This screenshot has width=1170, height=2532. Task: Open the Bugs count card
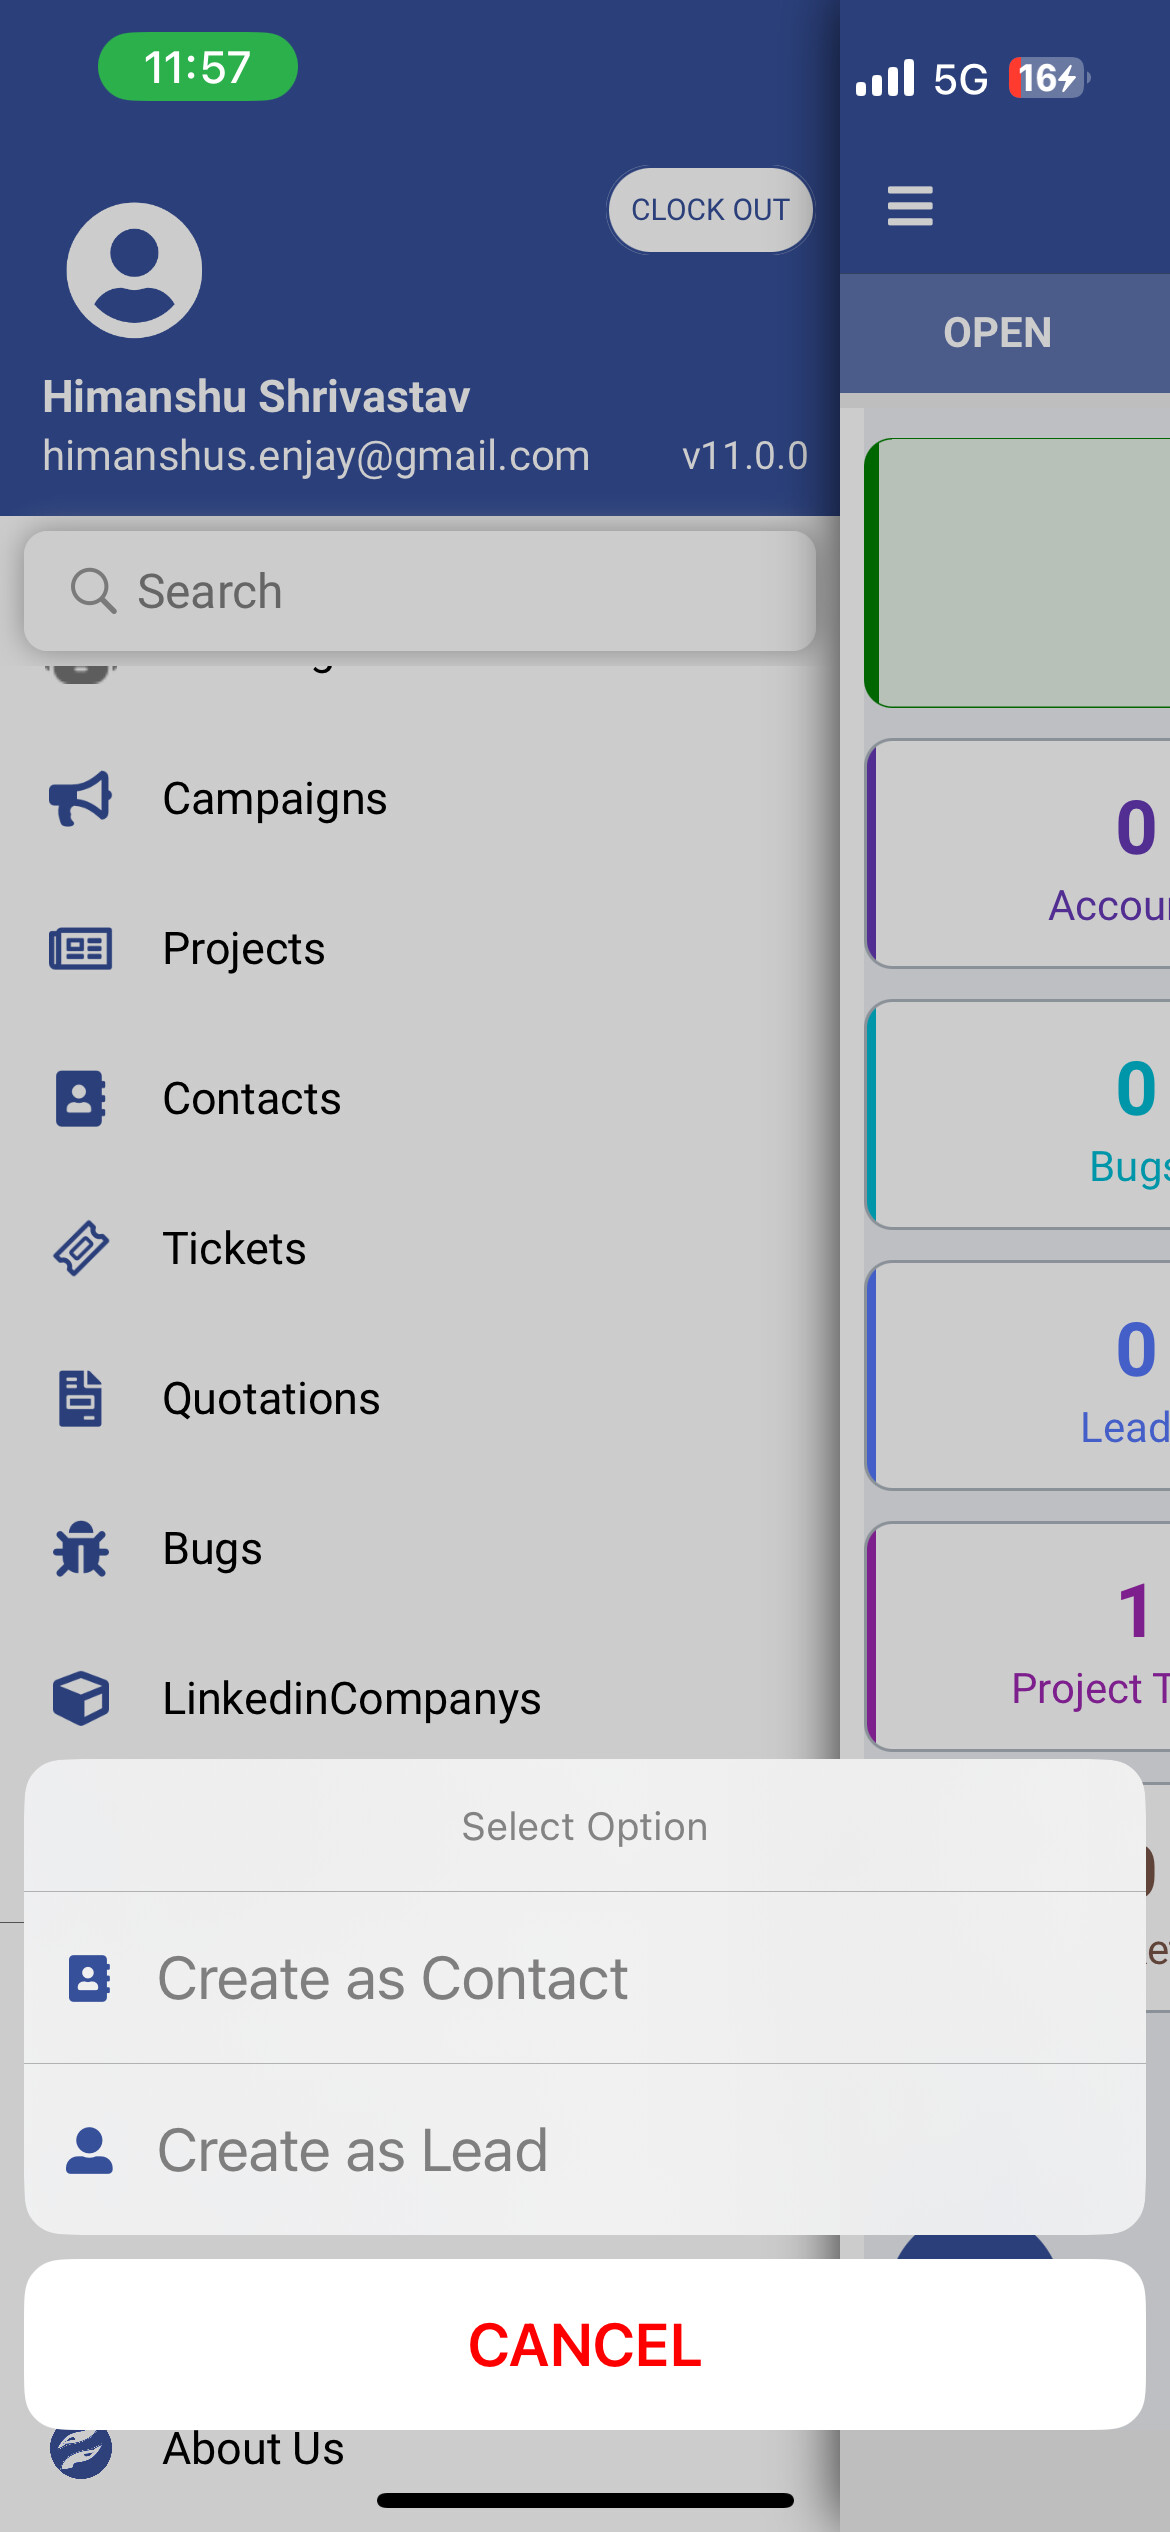coord(1018,1114)
